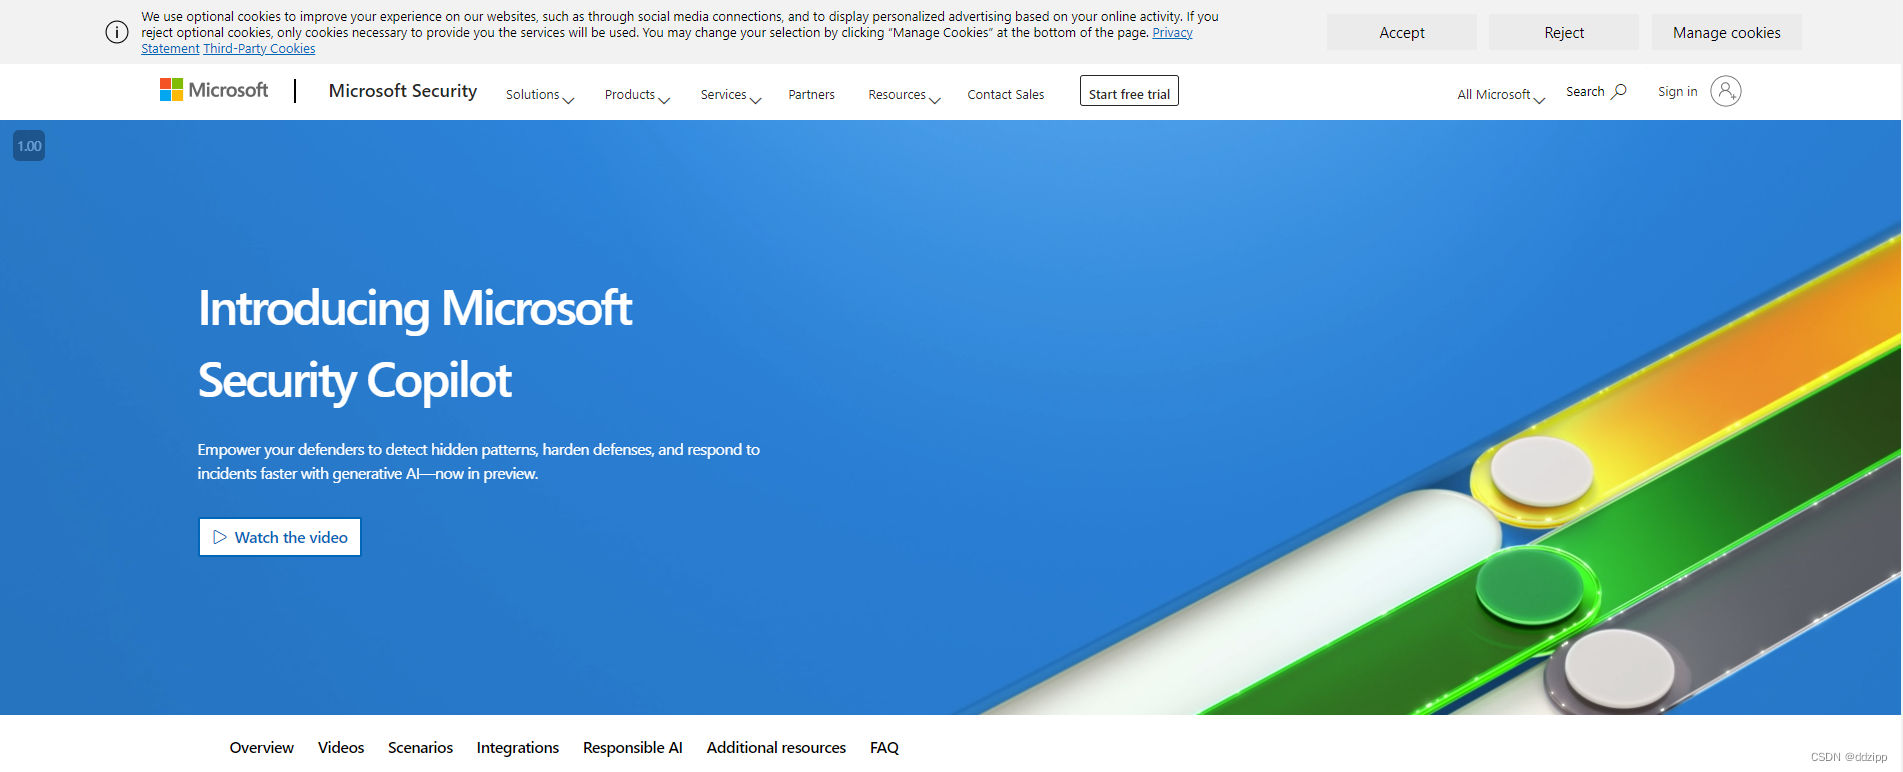Image resolution: width=1903 pixels, height=772 pixels.
Task: Expand the All Microsoft menu
Action: pos(1501,95)
